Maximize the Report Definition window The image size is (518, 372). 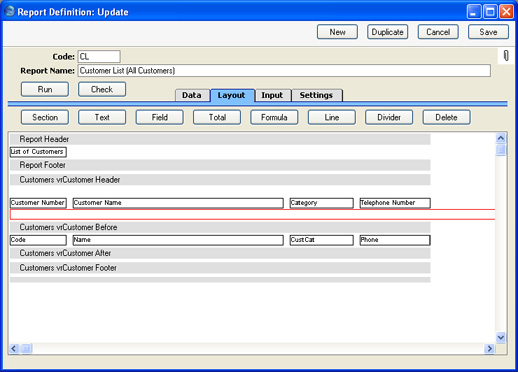[x=490, y=12]
